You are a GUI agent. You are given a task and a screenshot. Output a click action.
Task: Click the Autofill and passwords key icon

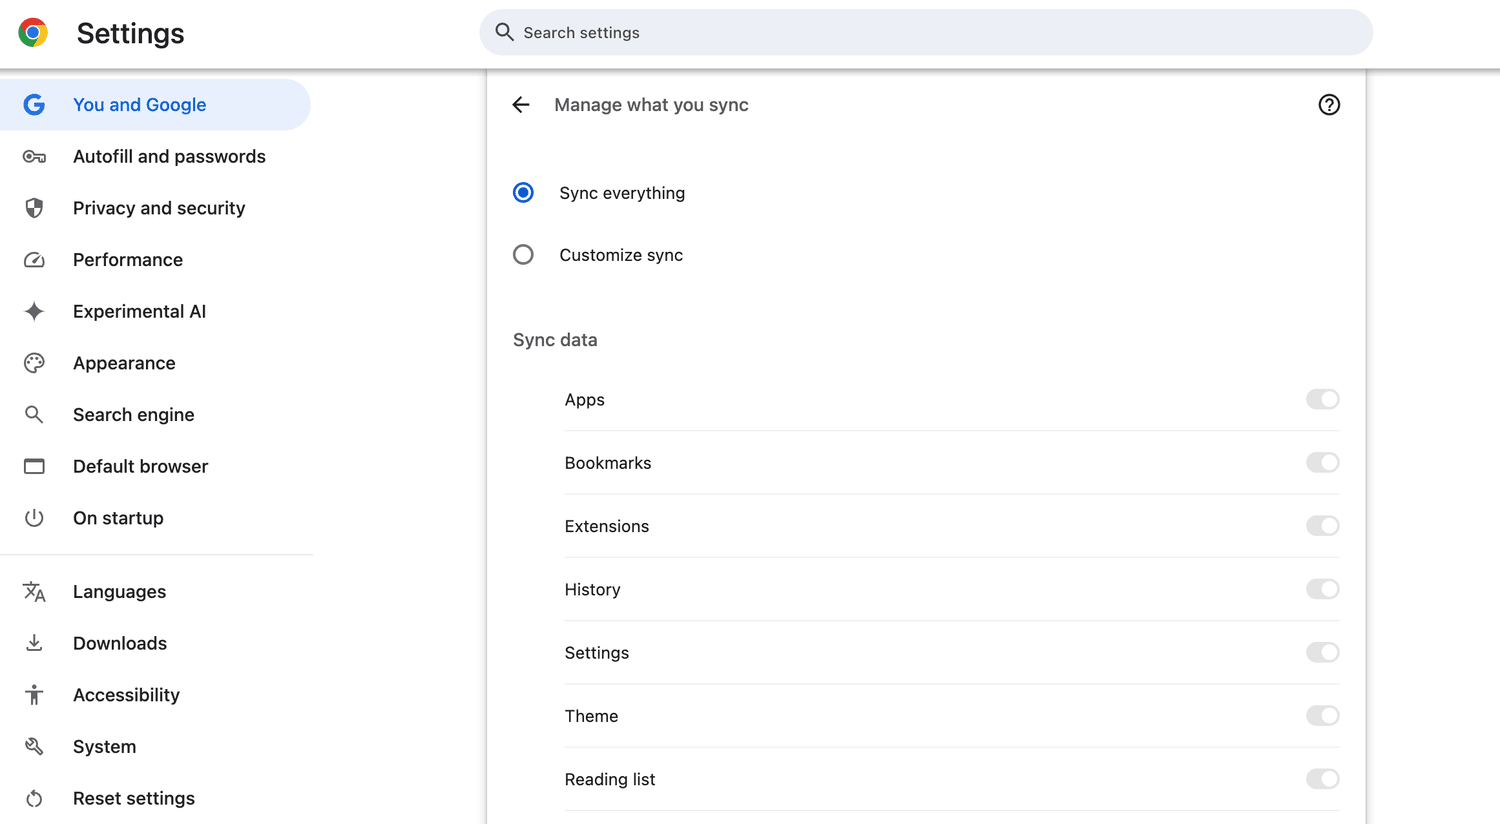point(34,157)
